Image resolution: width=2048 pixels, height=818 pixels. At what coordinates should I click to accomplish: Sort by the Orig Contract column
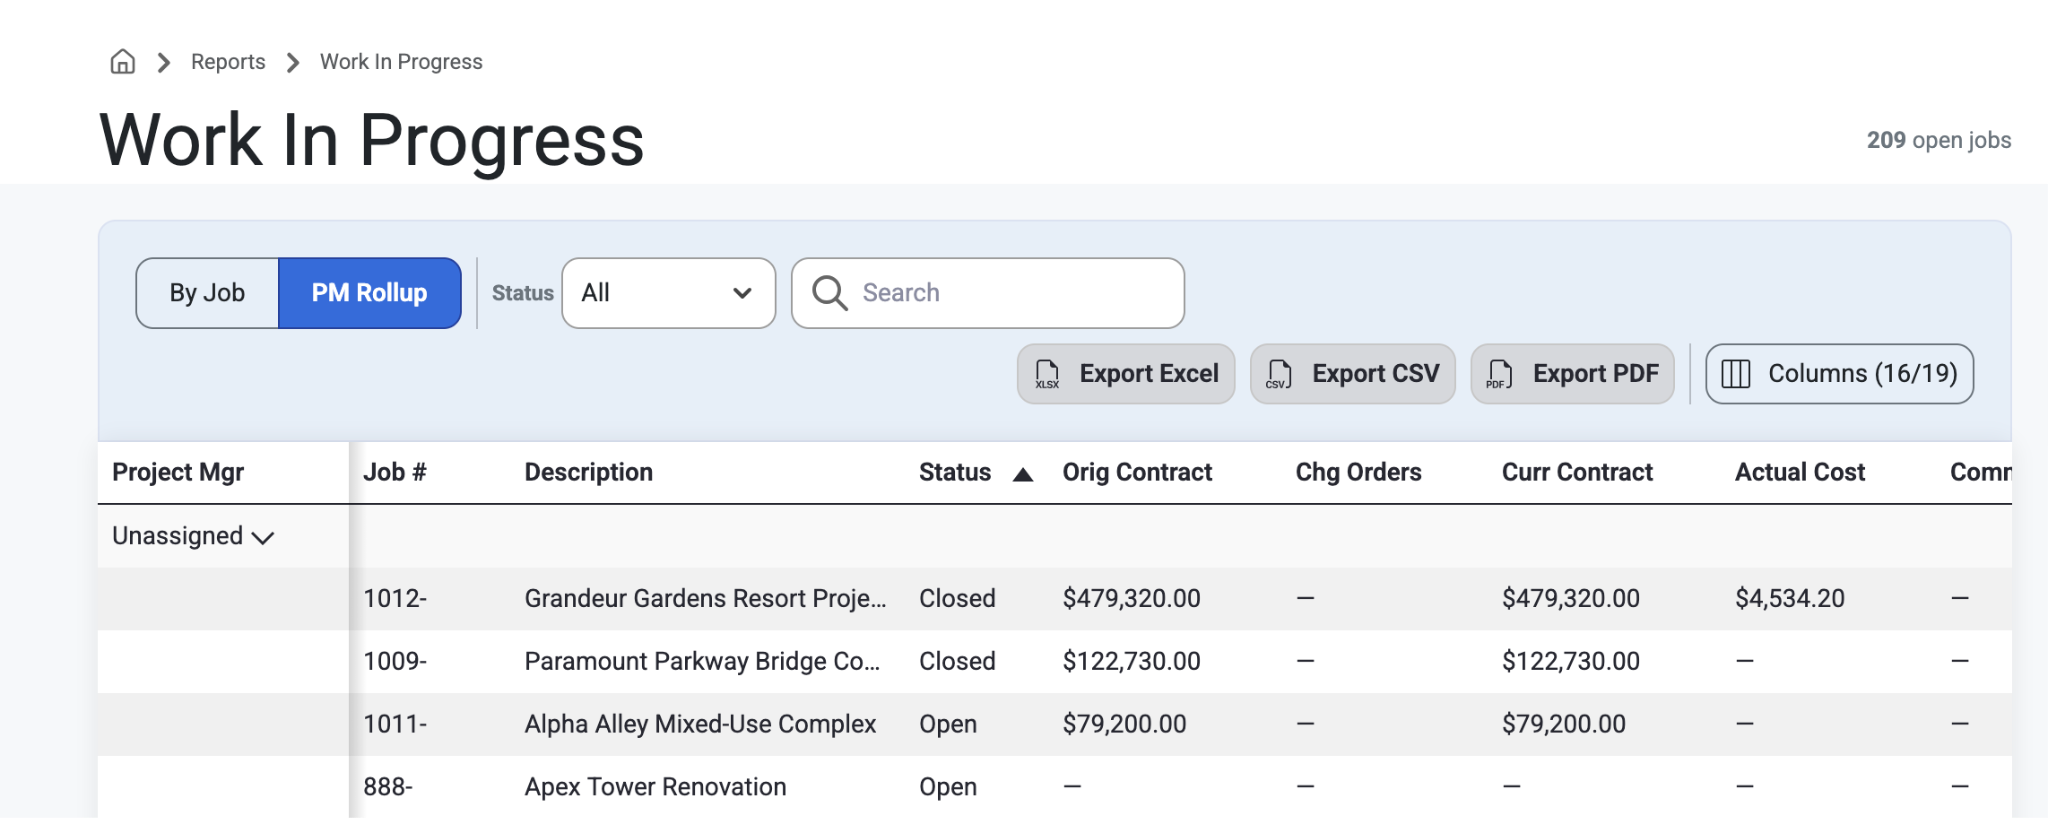pos(1137,472)
